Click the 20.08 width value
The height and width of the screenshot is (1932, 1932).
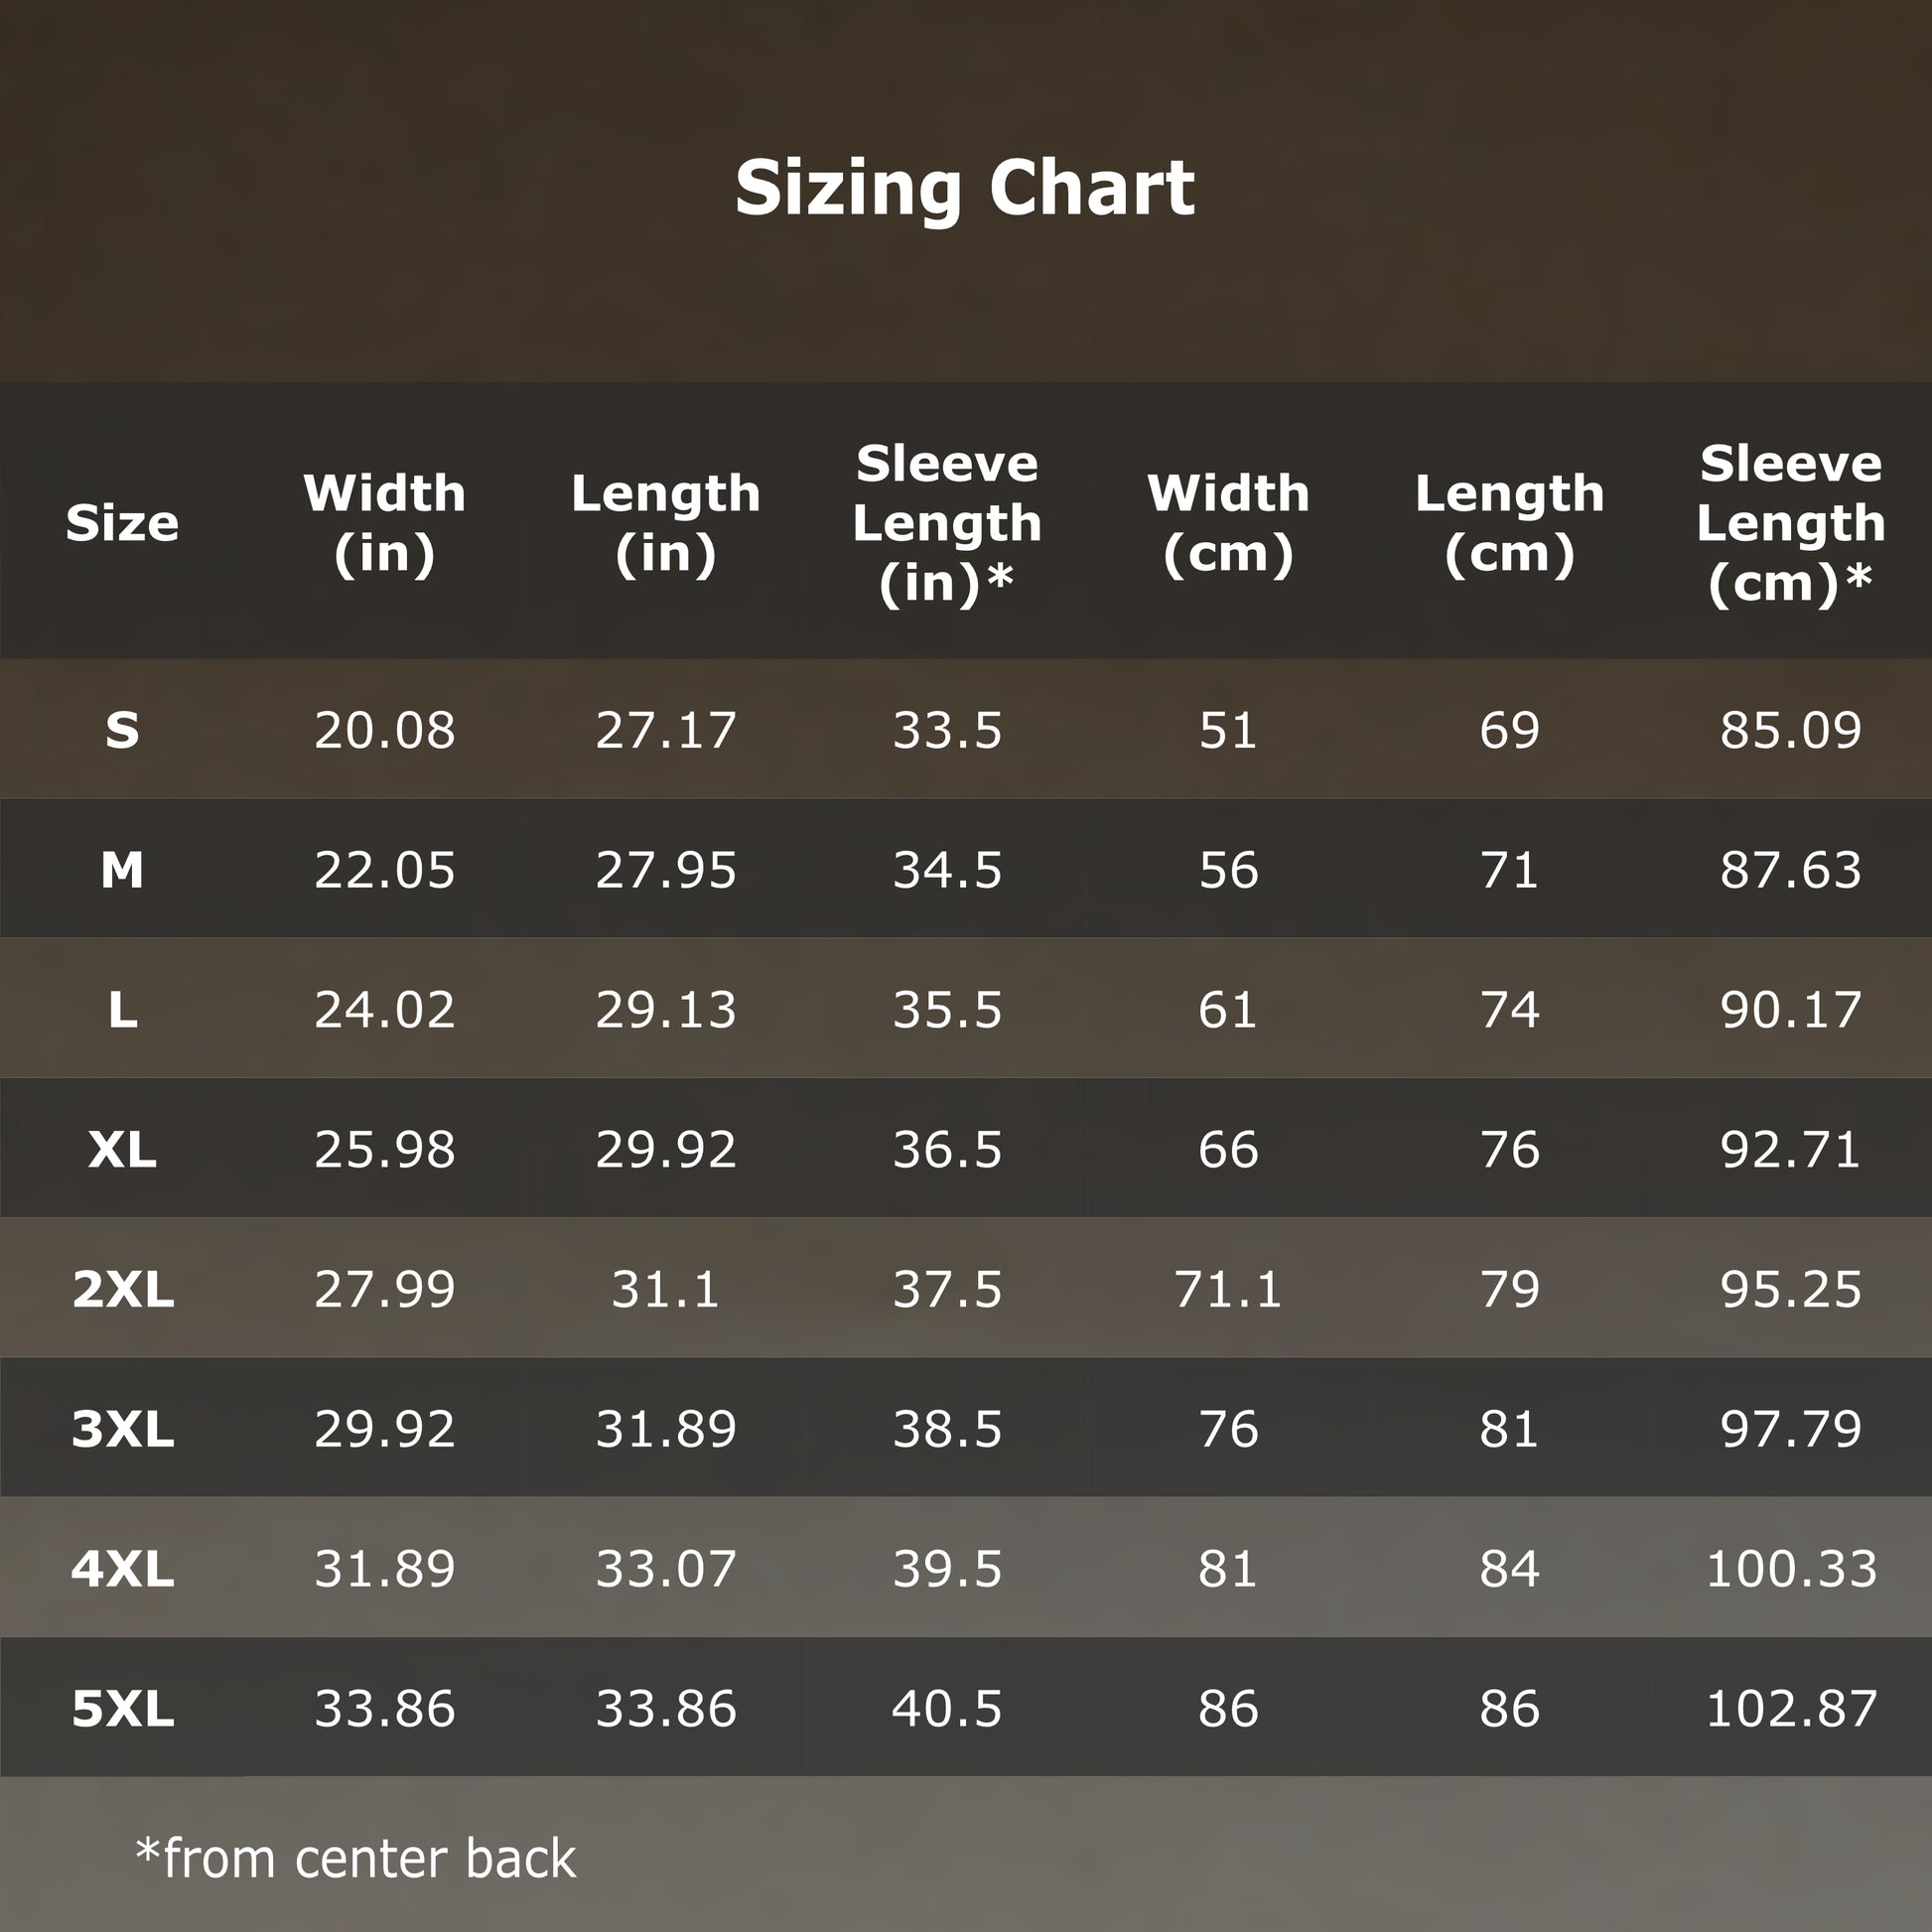point(385,730)
